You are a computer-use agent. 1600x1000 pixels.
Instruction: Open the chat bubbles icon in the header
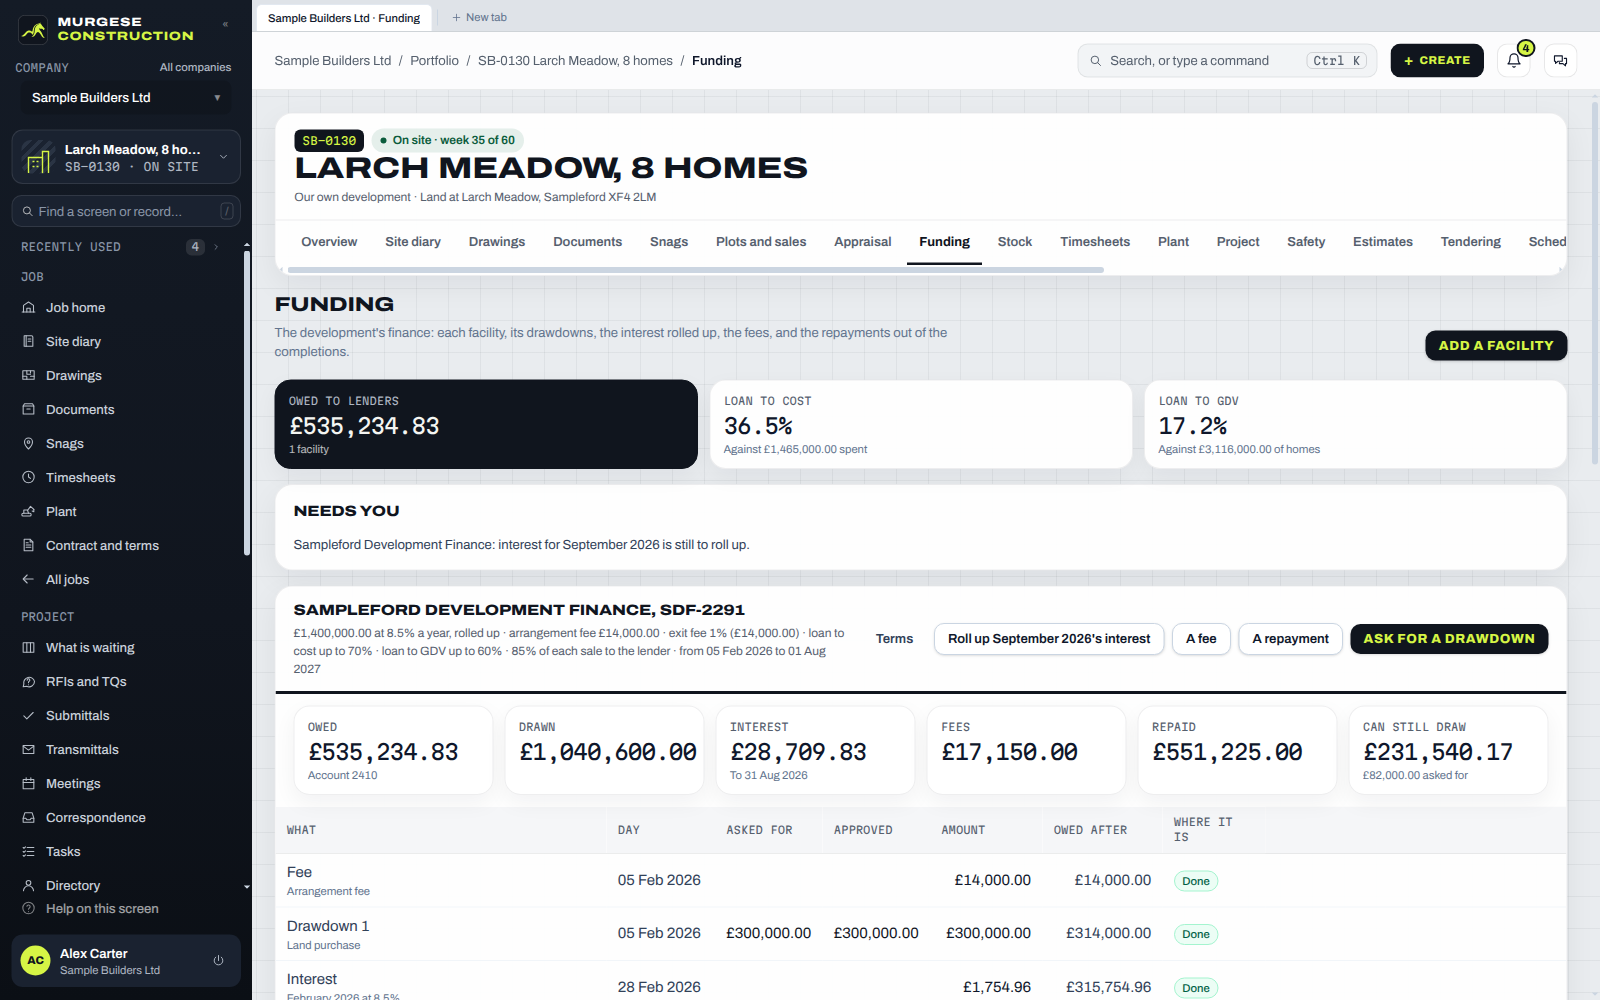click(1560, 61)
